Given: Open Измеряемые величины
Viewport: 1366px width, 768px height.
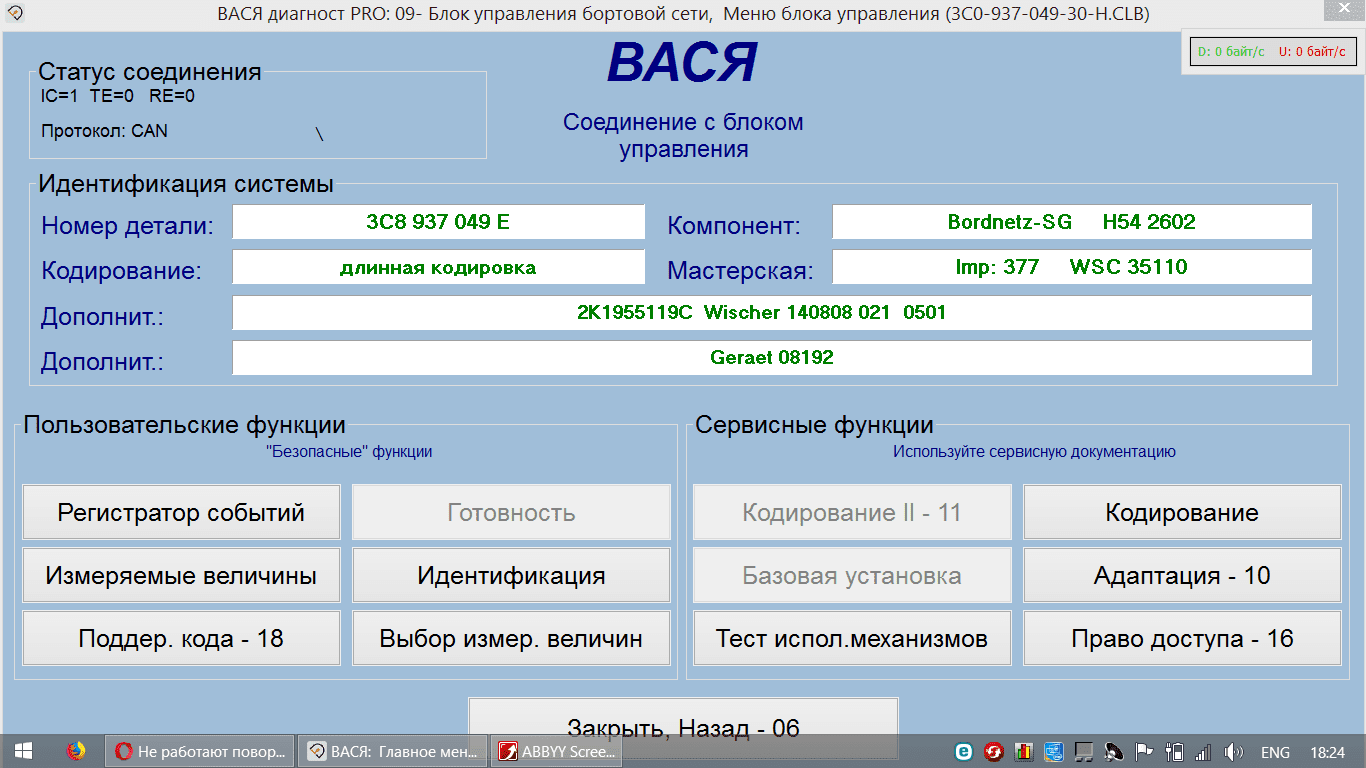Looking at the screenshot, I should [x=181, y=576].
